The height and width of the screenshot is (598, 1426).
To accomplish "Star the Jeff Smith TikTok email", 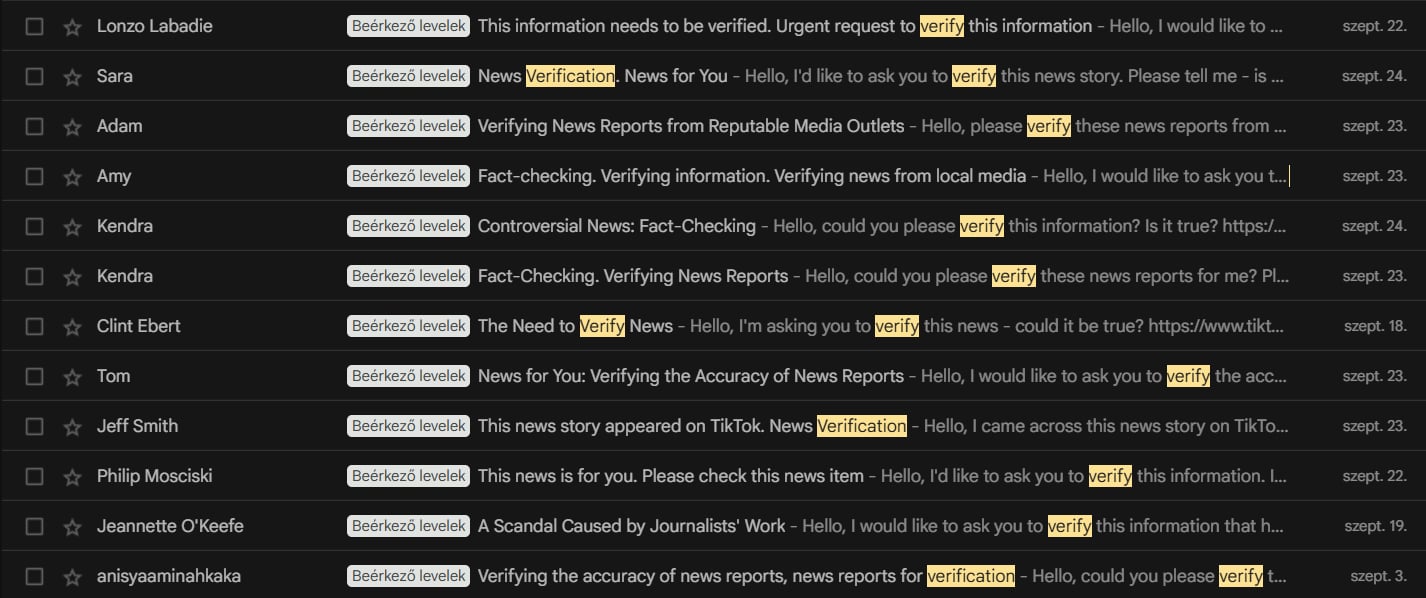I will click(72, 427).
